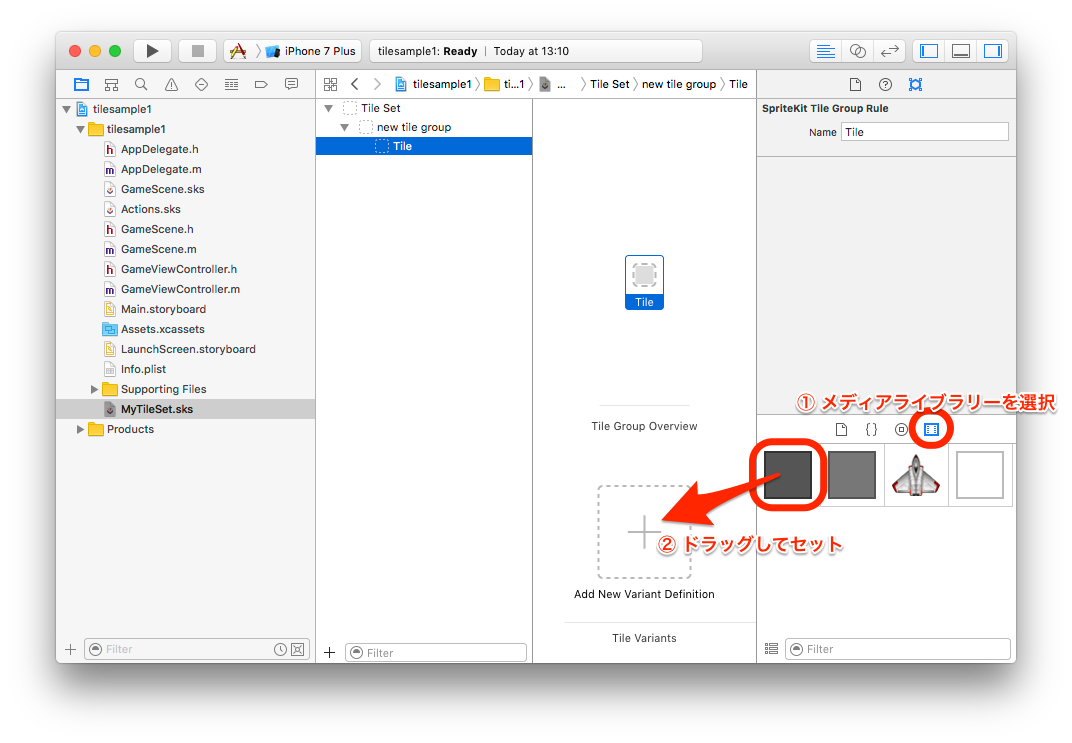Select the Media library icon
Viewport: 1072px width, 743px height.
coord(932,429)
